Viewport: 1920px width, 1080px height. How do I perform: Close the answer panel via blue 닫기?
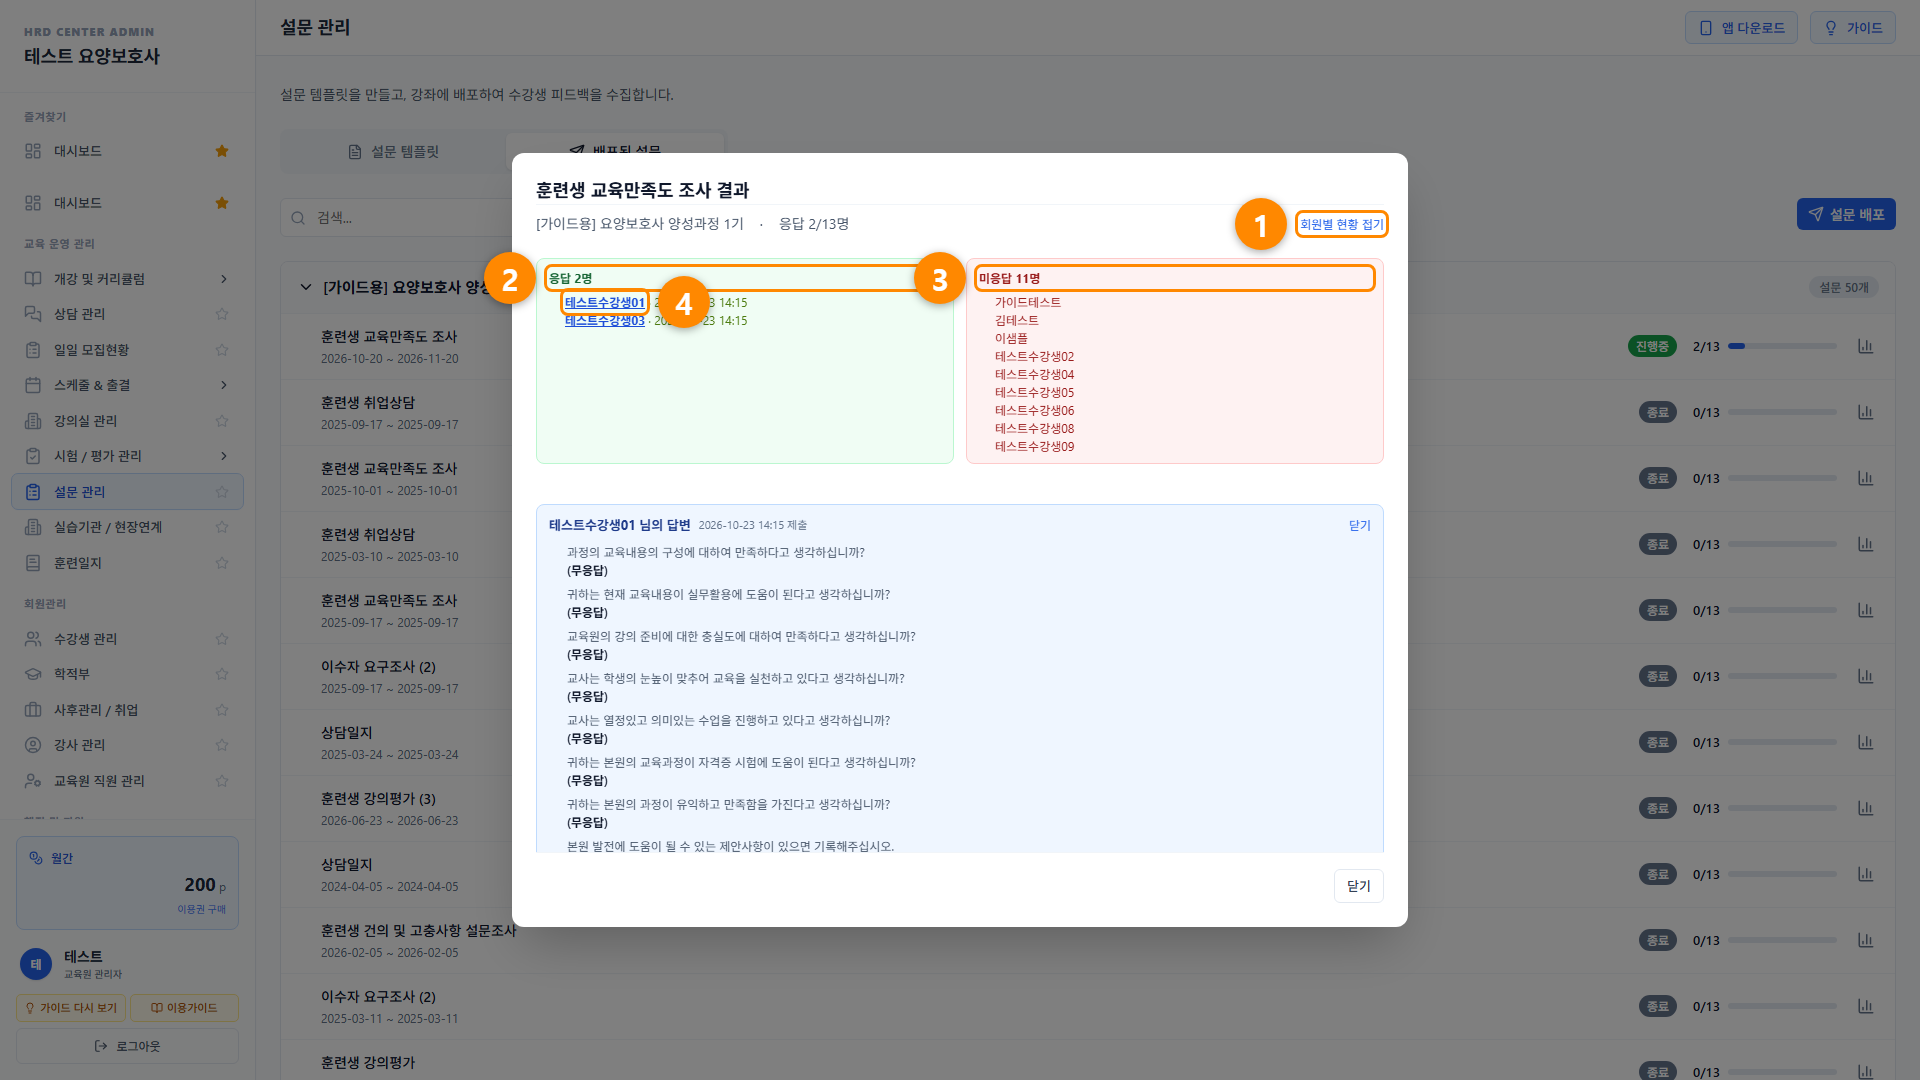[x=1359, y=525]
